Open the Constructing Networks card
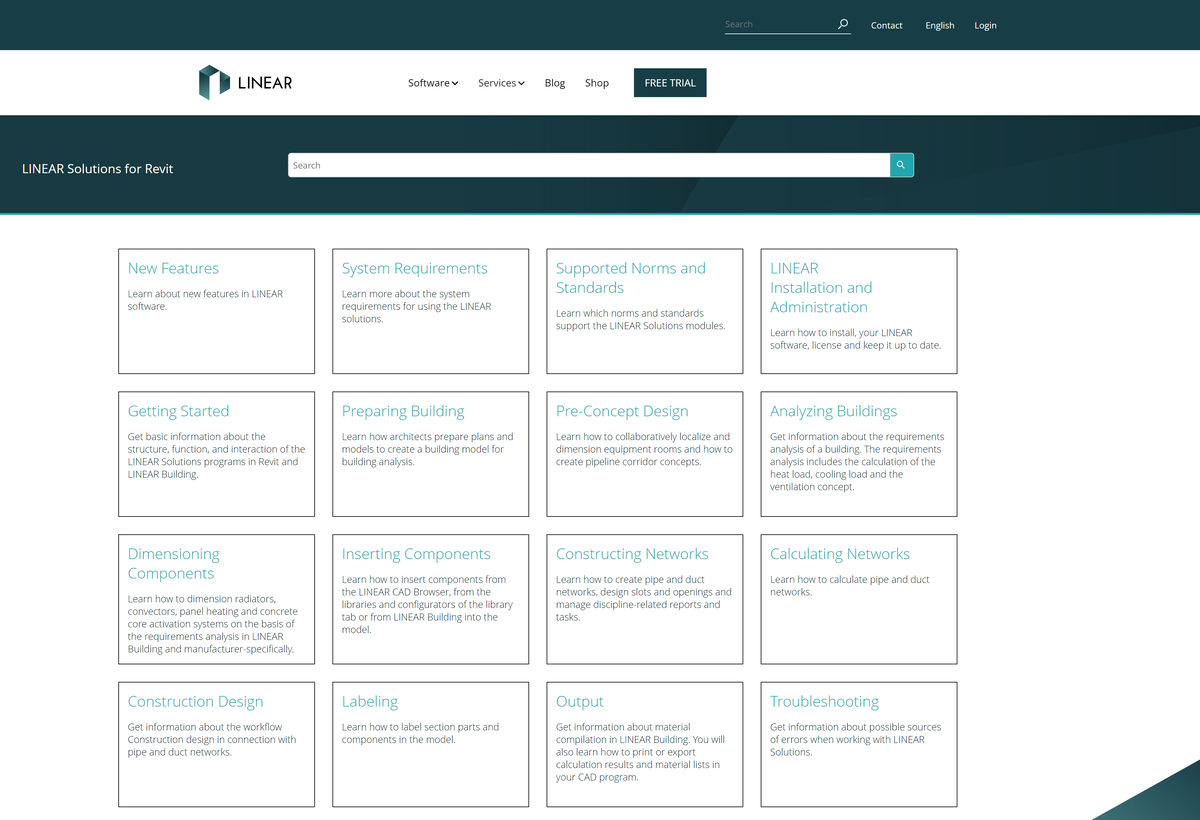1200x820 pixels. (645, 599)
